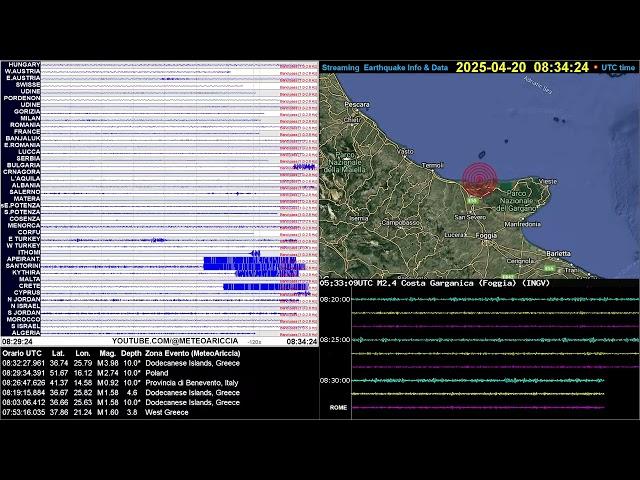Image resolution: width=640 pixels, height=480 pixels.
Task: Pick the MENORCA station label
Action: (x=24, y=225)
